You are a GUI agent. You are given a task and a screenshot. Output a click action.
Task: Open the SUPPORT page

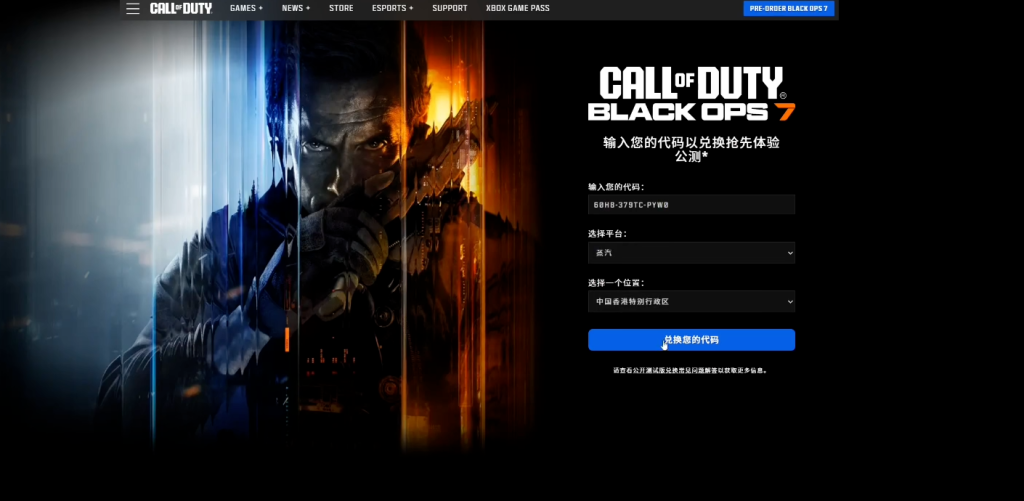click(449, 9)
